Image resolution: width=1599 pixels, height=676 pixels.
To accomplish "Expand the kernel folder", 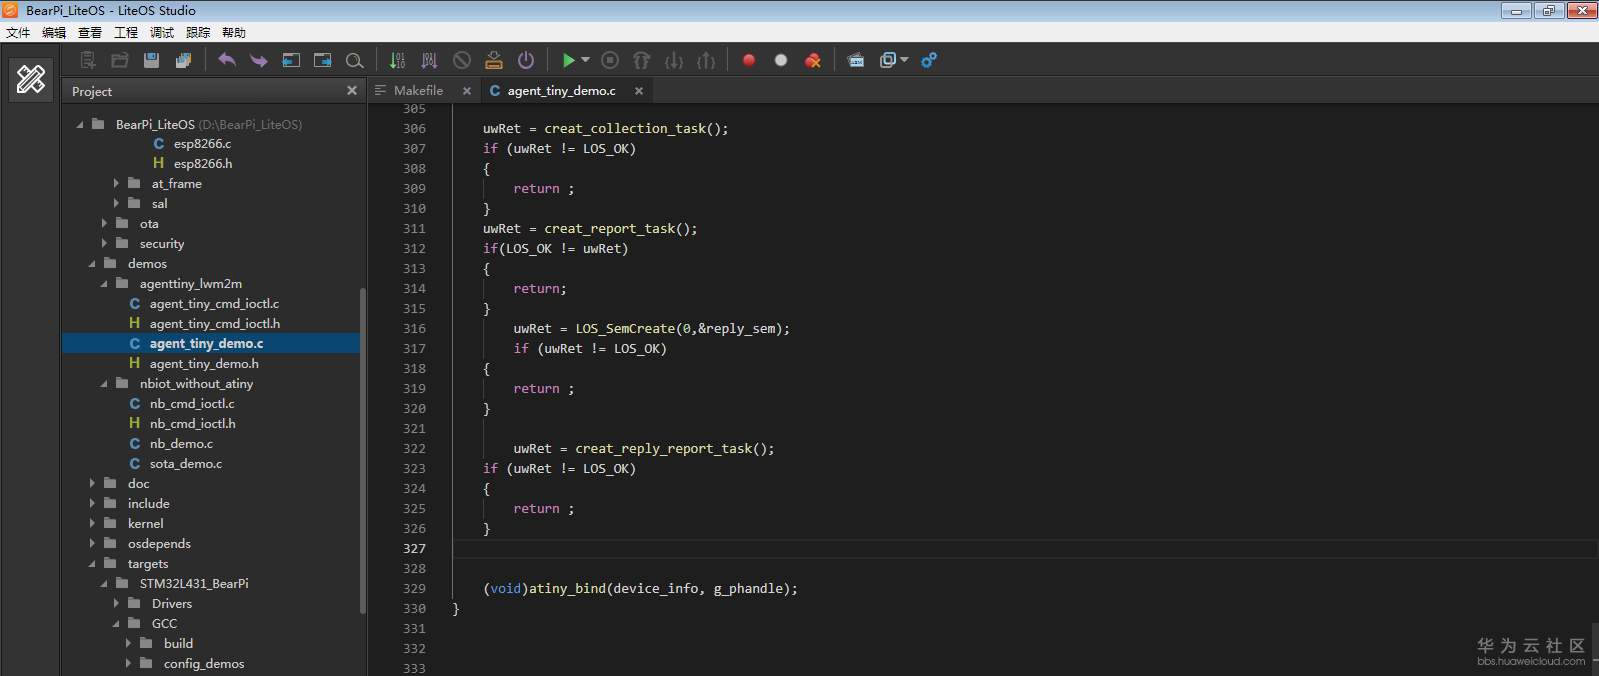I will (x=92, y=523).
